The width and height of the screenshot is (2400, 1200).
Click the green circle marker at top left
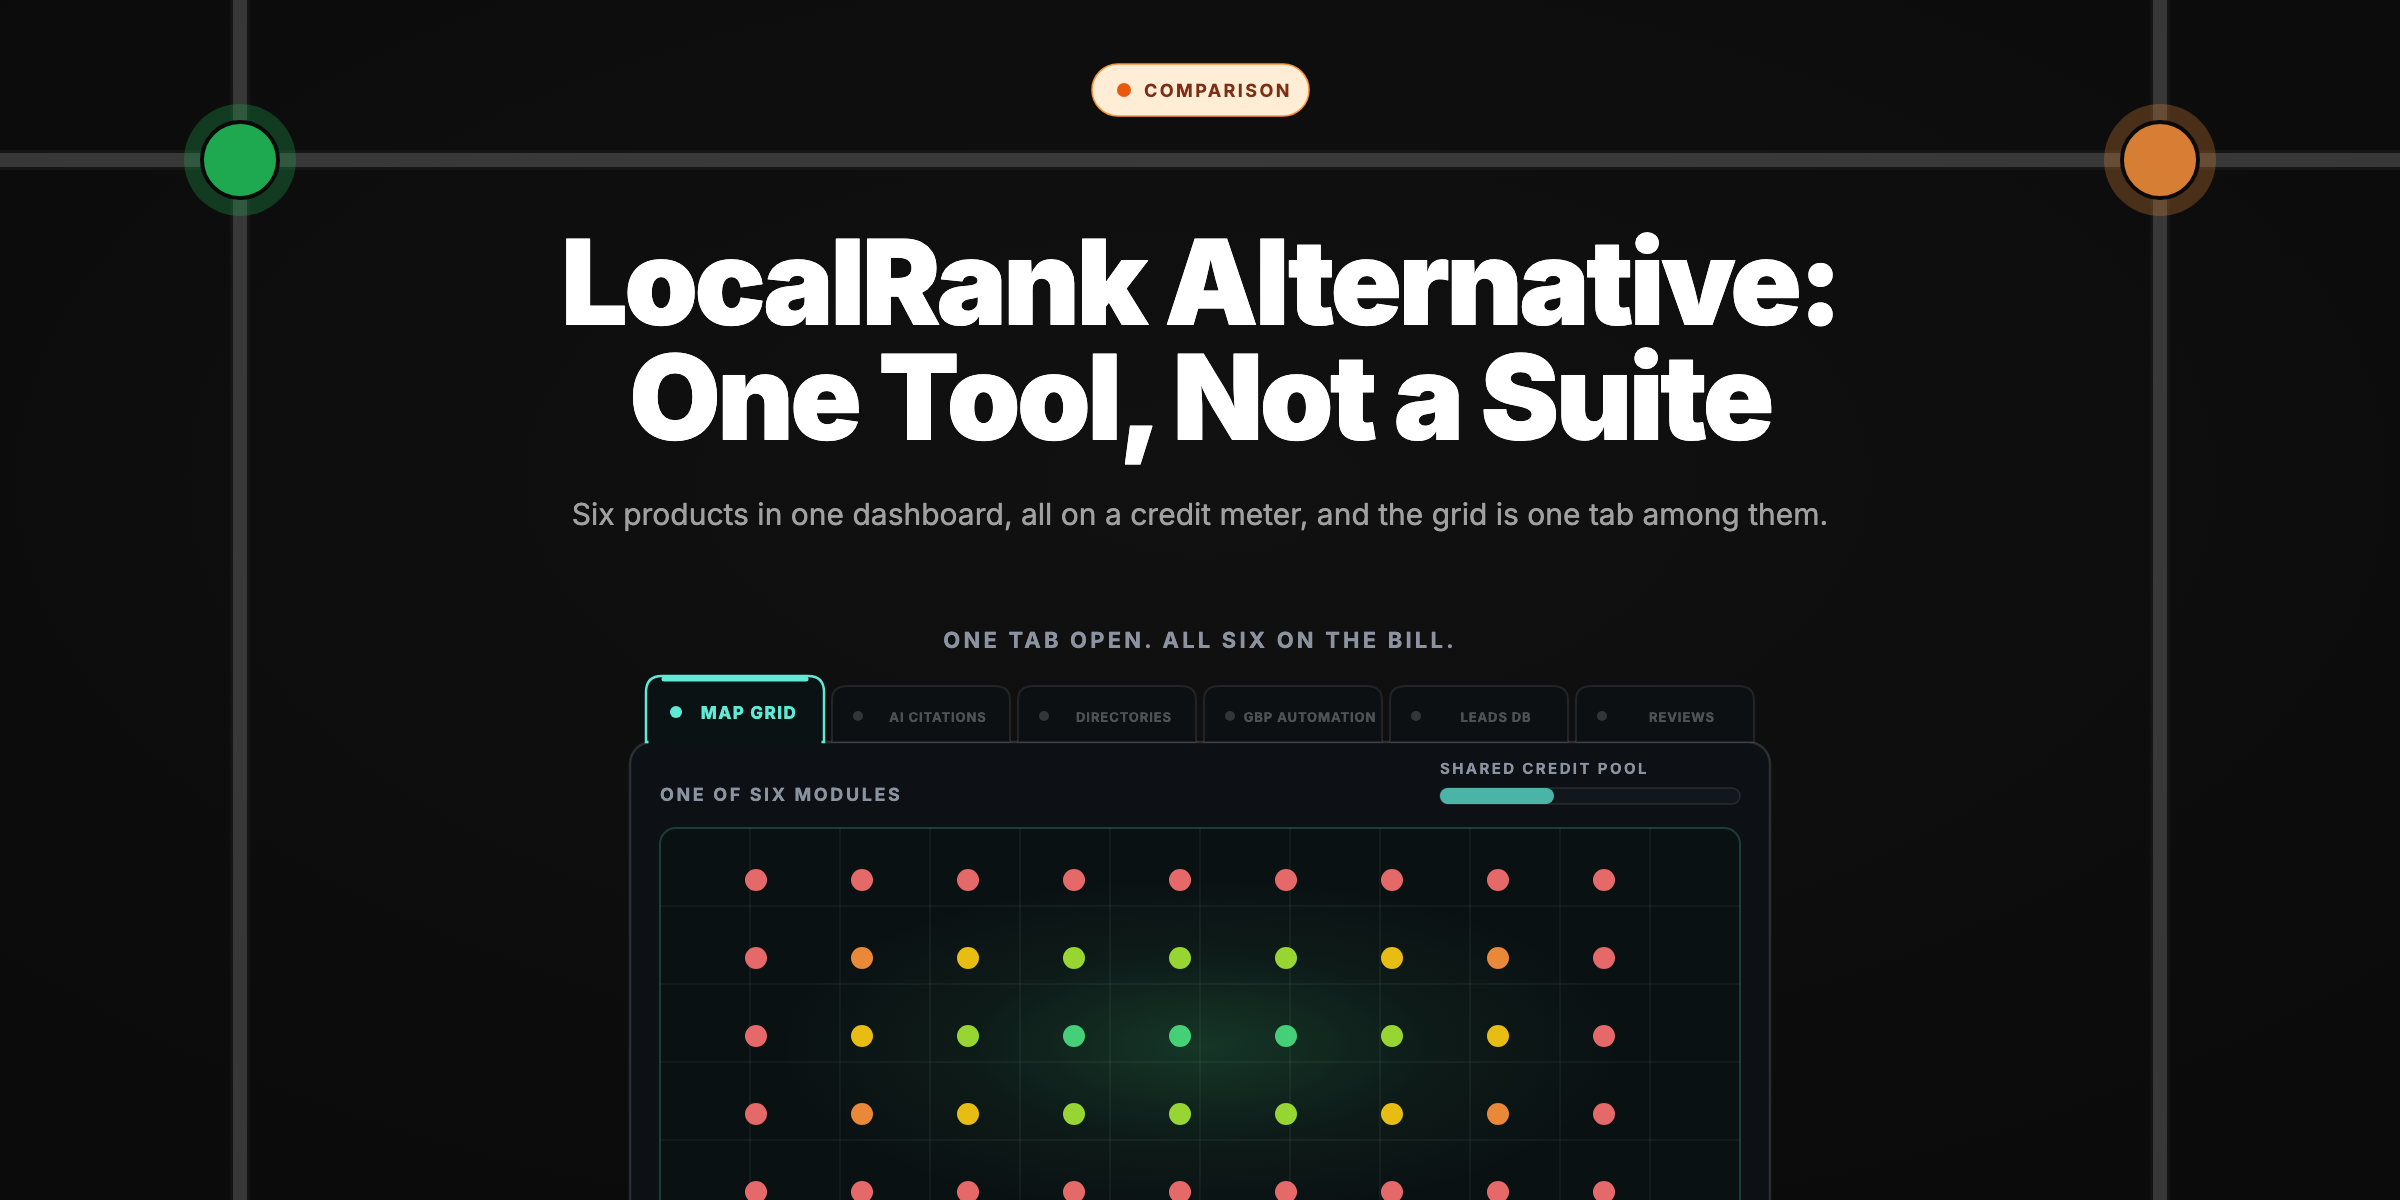(240, 160)
